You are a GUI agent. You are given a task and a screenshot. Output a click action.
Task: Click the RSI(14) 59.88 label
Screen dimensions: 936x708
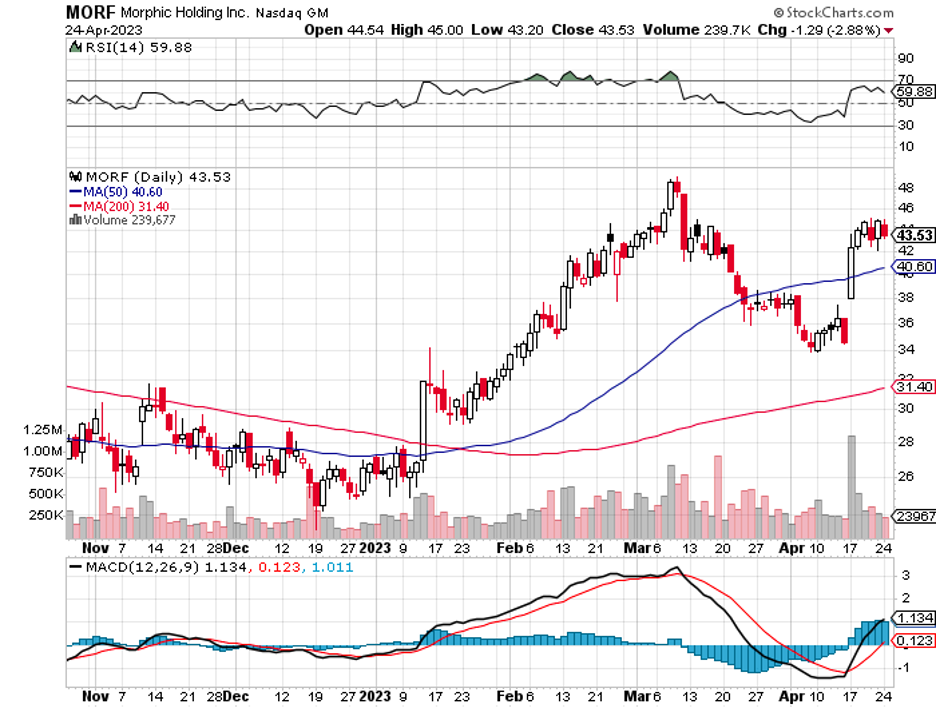pos(138,47)
